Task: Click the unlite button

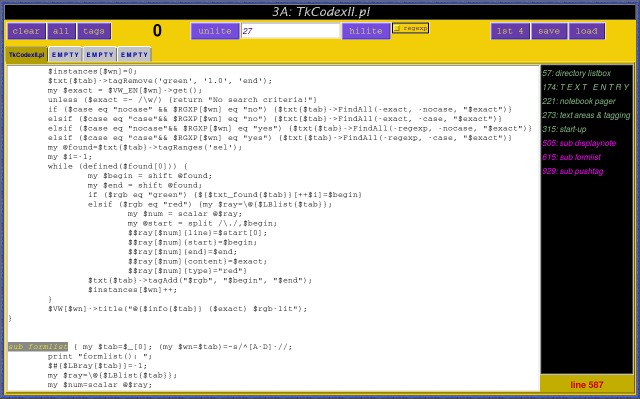Action: coord(215,31)
